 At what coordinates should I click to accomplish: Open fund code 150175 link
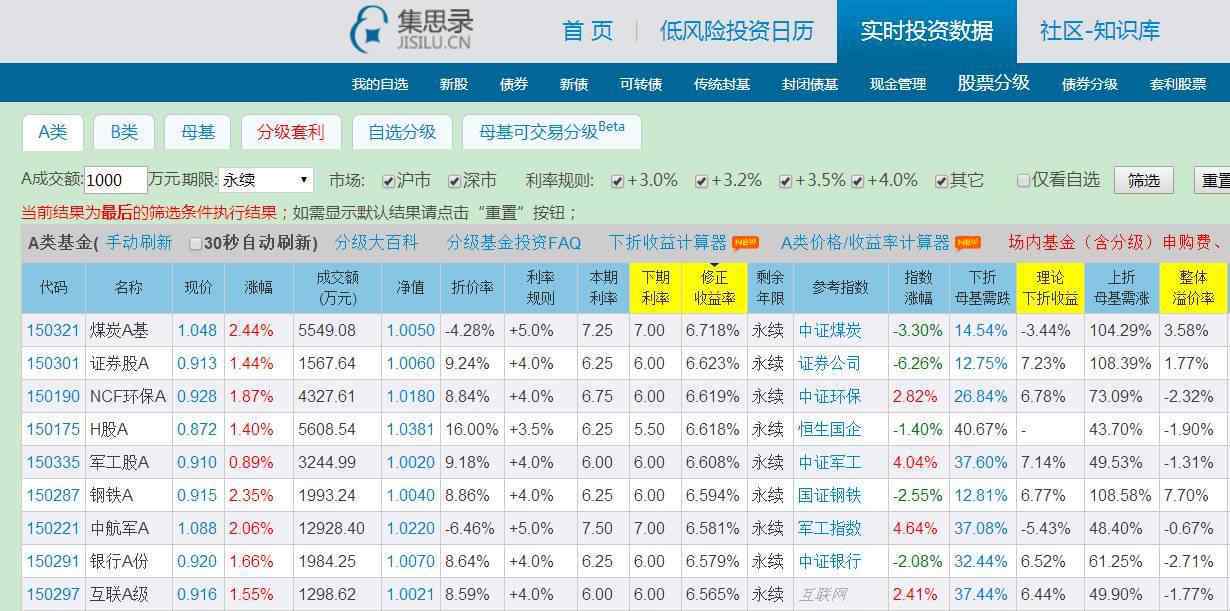click(52, 430)
